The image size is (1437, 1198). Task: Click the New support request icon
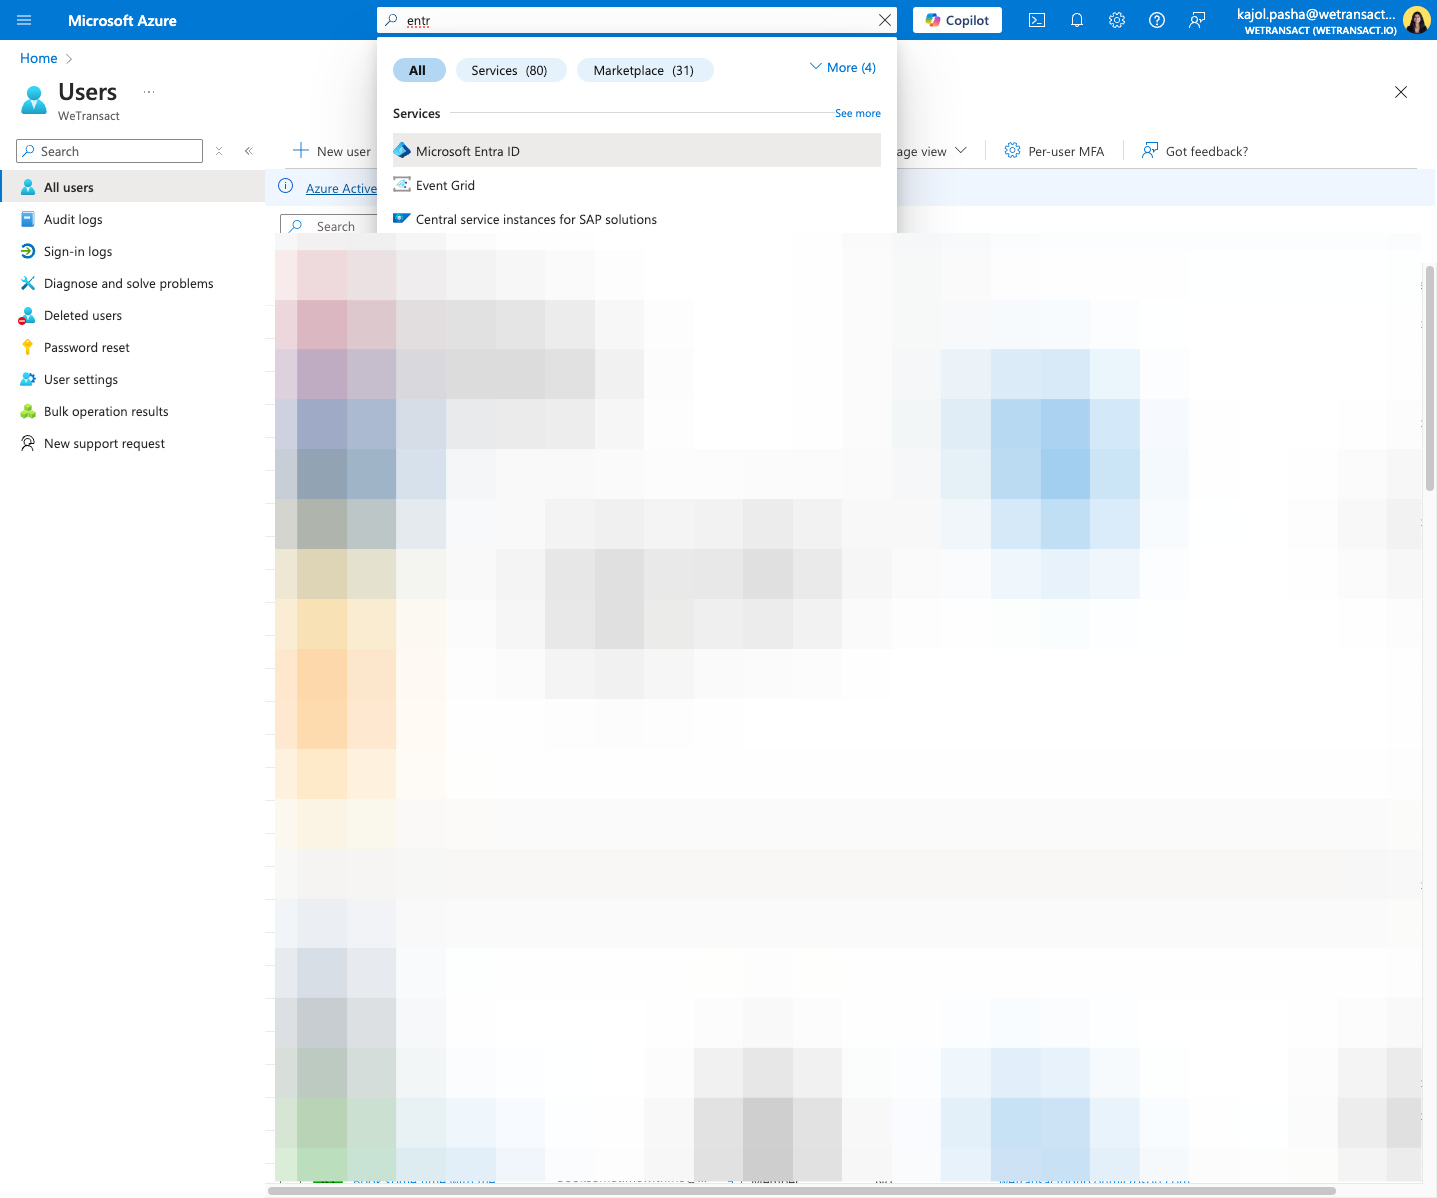[x=28, y=443]
